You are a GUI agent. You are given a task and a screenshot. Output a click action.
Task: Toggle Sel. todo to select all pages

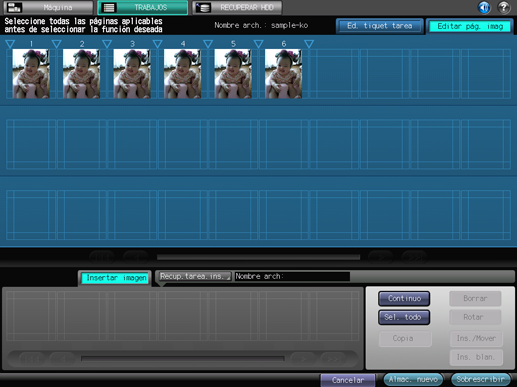(404, 317)
